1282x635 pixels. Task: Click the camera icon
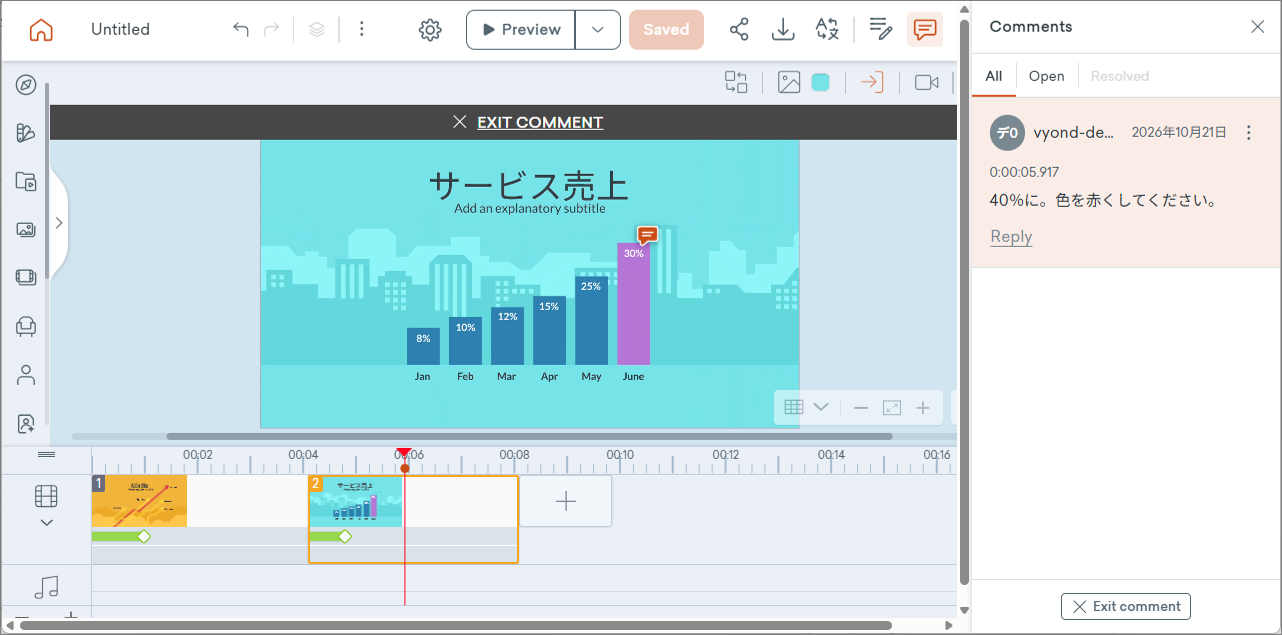(x=927, y=82)
